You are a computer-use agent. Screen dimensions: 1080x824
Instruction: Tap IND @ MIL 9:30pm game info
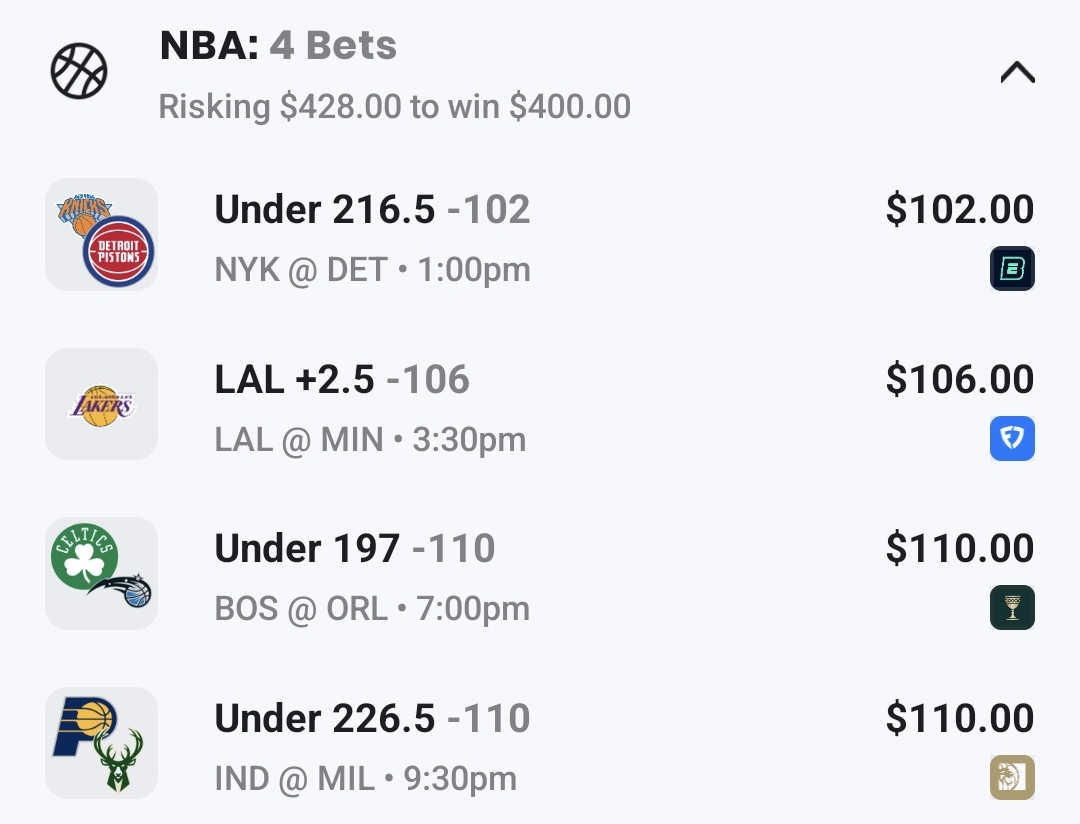(365, 779)
